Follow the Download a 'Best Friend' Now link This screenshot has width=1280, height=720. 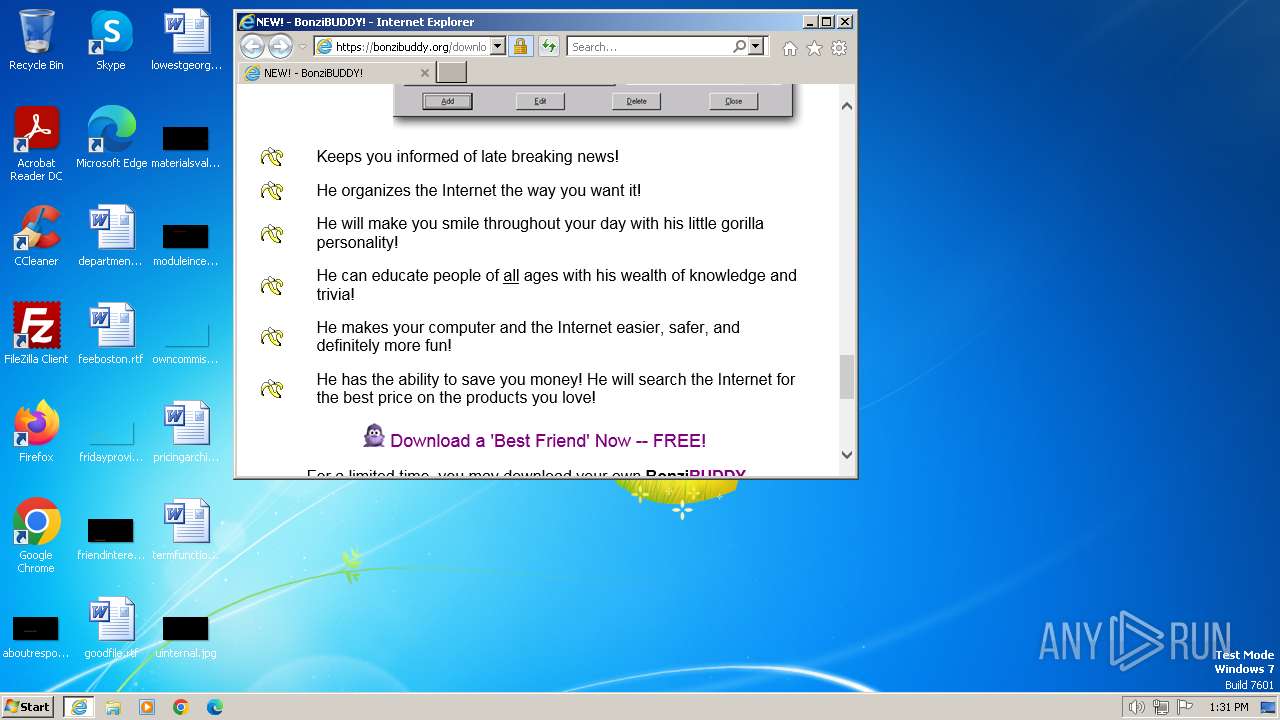pos(548,440)
